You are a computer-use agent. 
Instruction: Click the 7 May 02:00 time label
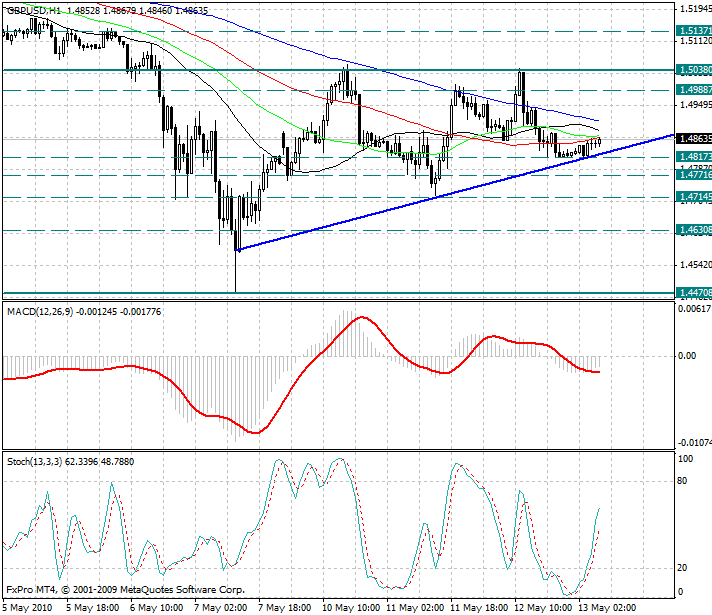(x=220, y=608)
